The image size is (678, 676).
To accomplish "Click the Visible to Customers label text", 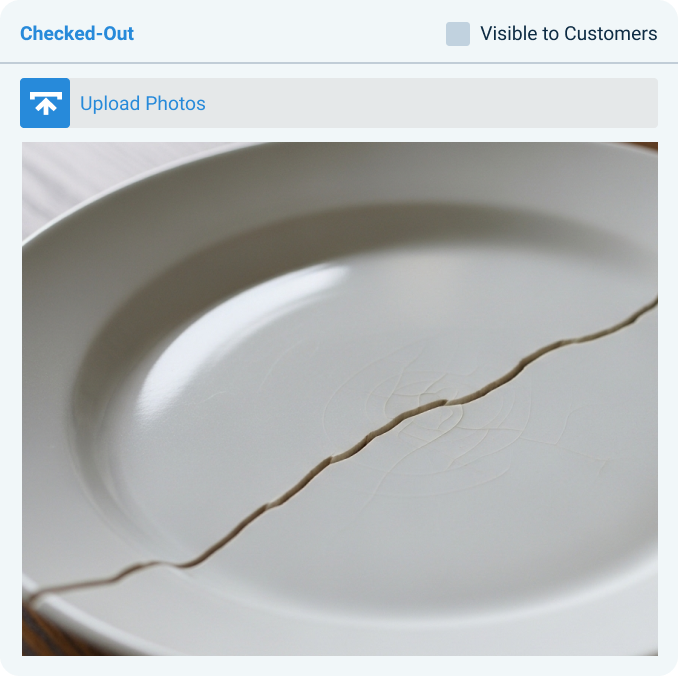I will tap(569, 34).
